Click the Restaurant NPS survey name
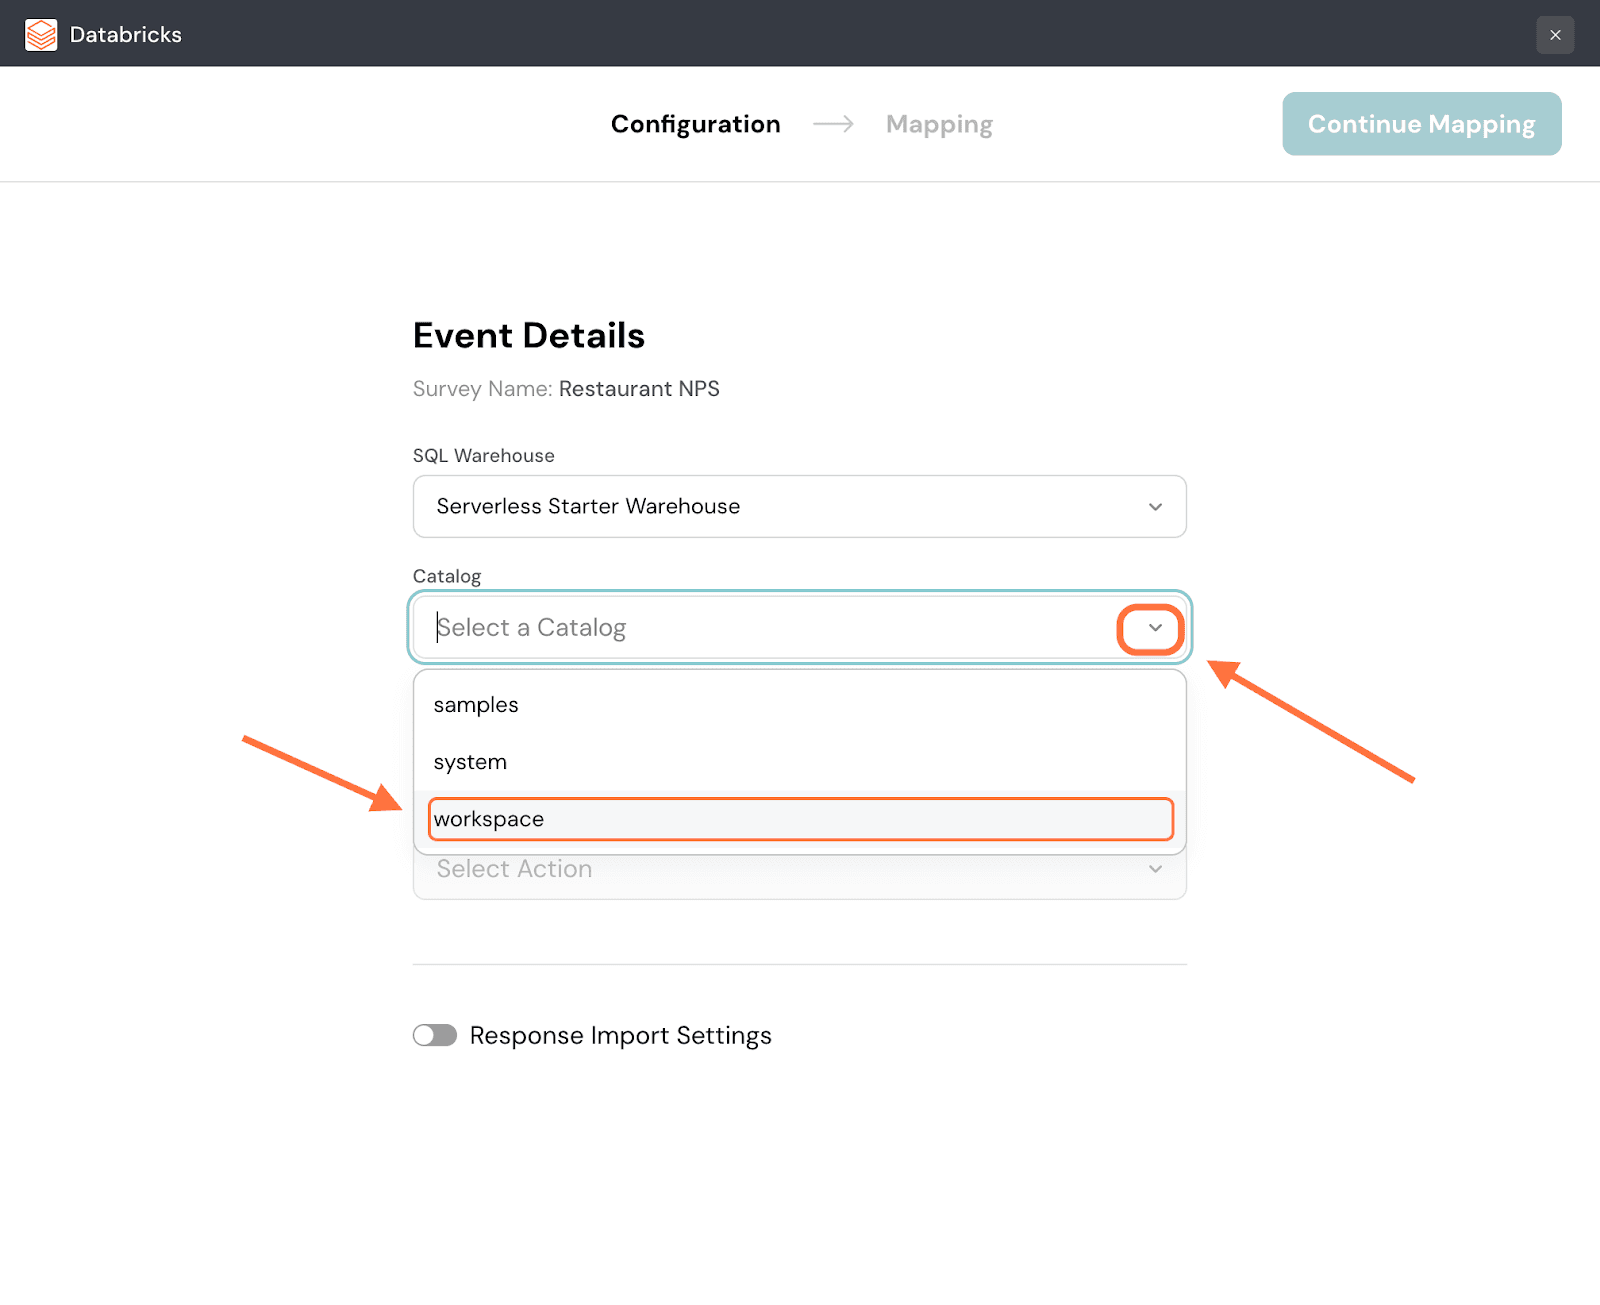This screenshot has width=1600, height=1305. [x=639, y=389]
